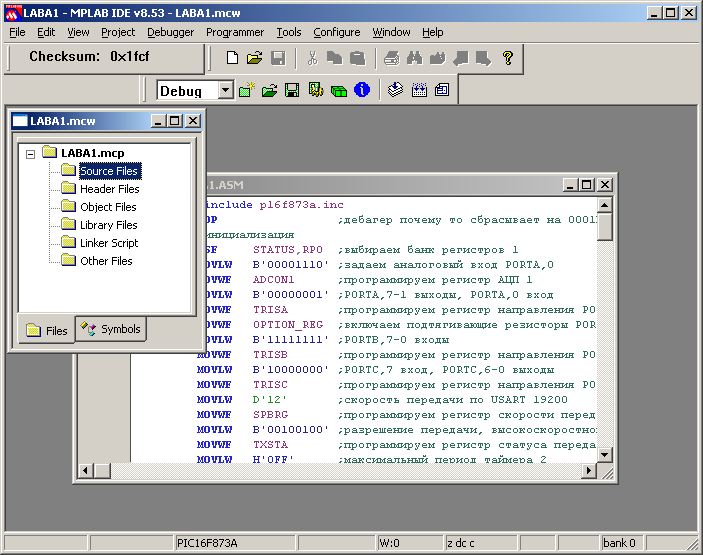Viewport: 703px width, 555px height.
Task: Click the editor vertical scrollbar down arrow
Action: coord(604,455)
